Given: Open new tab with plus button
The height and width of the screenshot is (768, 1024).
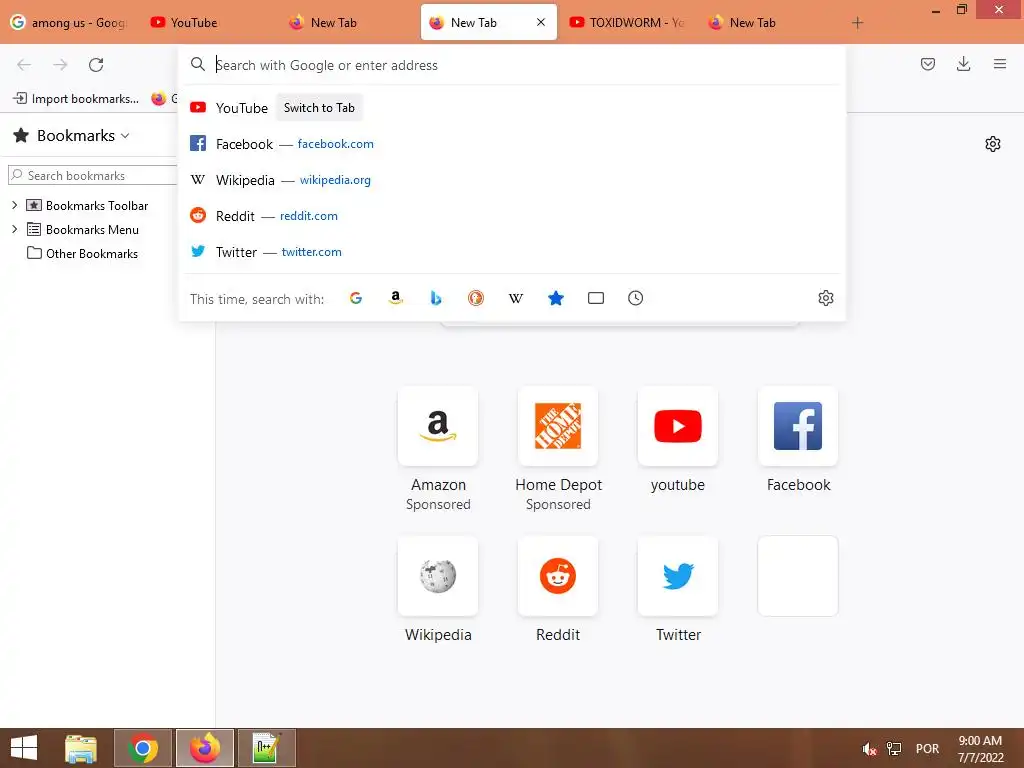Looking at the screenshot, I should (x=857, y=23).
